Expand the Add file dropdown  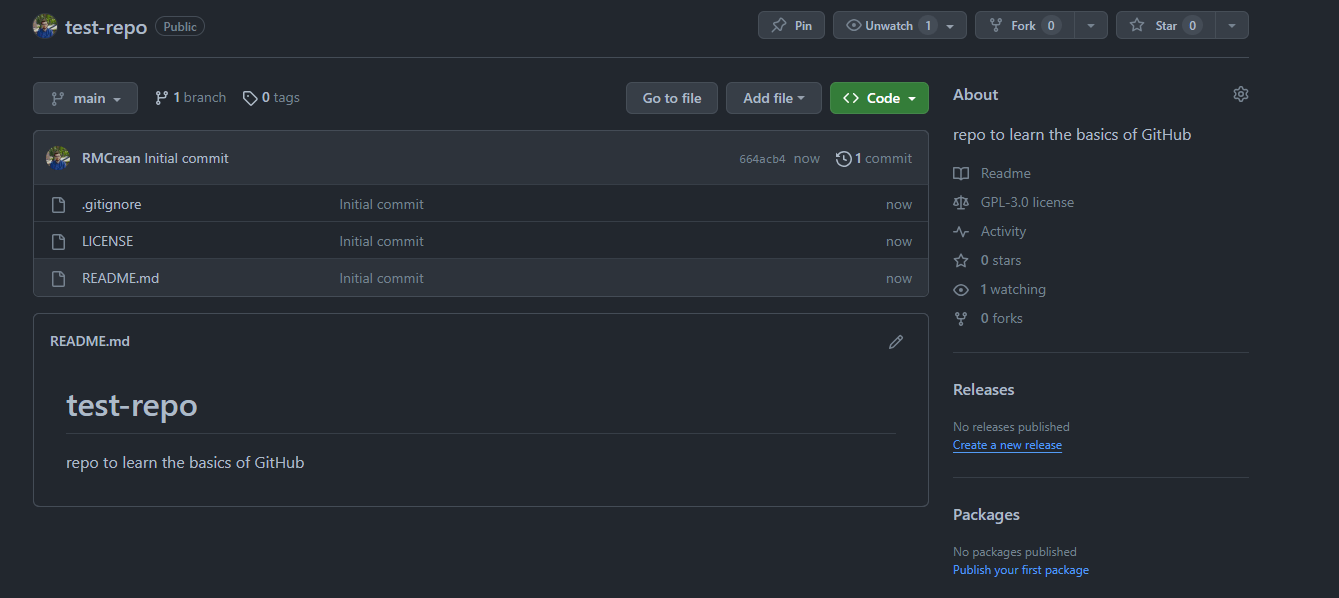coord(774,98)
